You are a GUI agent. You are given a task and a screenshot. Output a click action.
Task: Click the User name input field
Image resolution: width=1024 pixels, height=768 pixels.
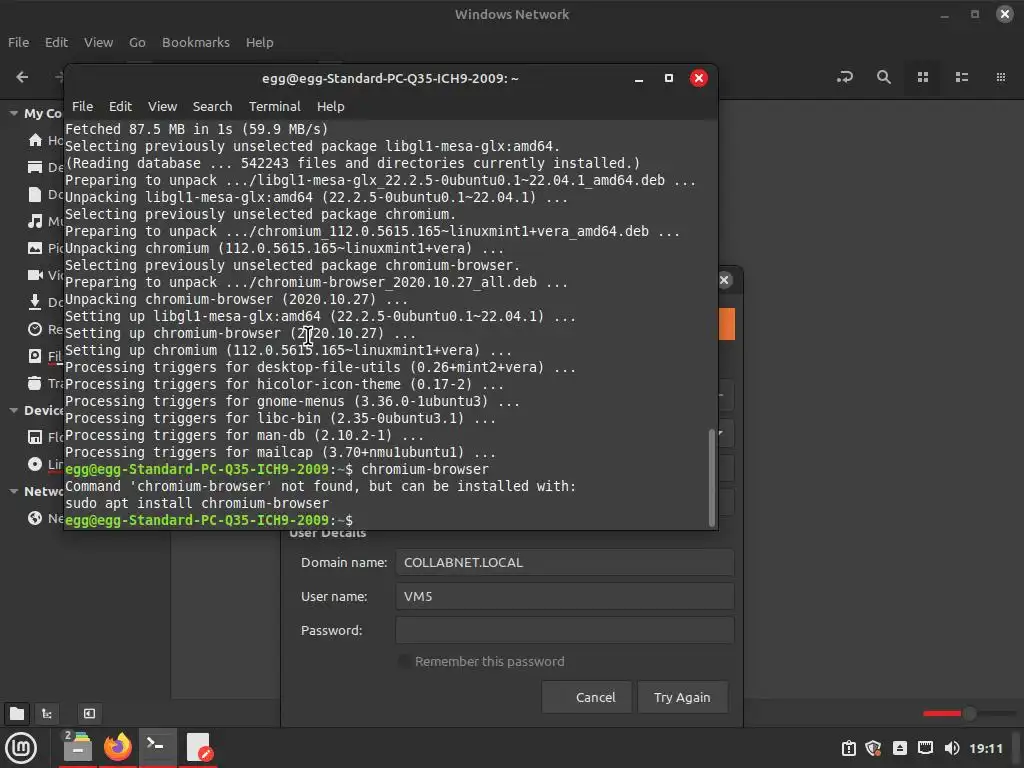564,596
